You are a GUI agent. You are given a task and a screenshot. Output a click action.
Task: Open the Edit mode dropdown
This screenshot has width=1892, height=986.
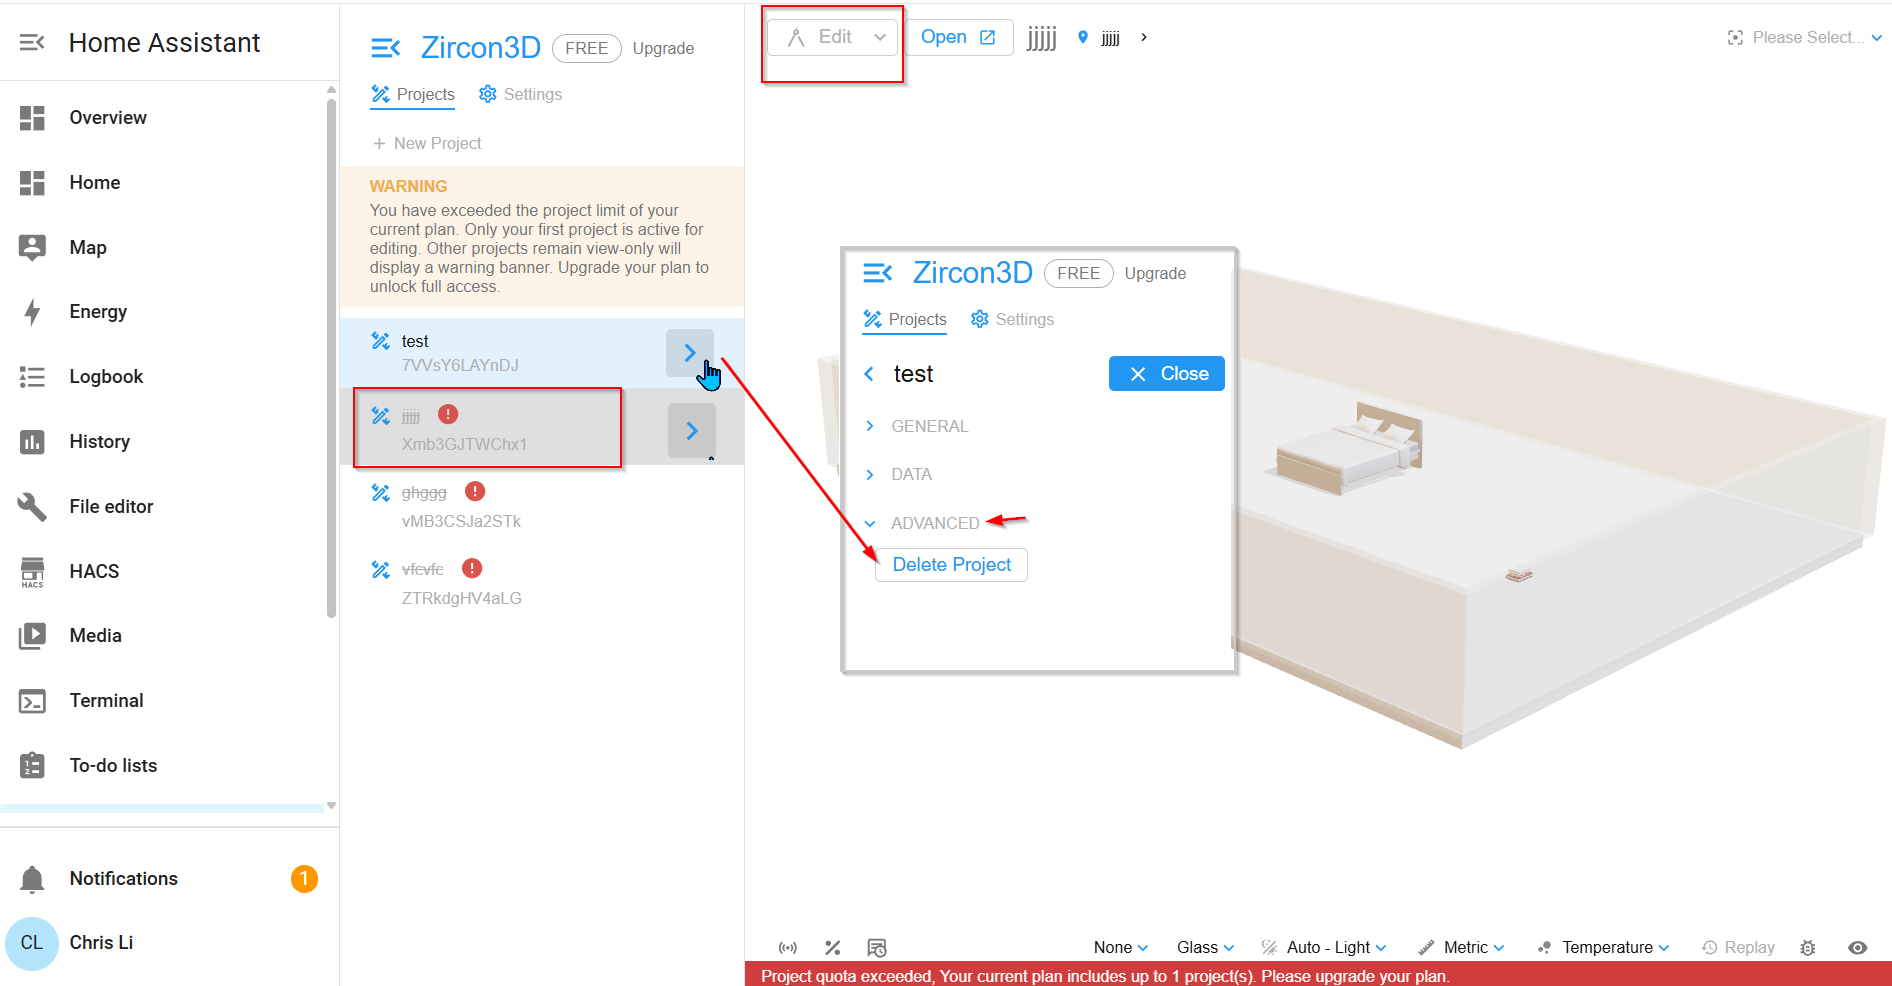pos(833,38)
